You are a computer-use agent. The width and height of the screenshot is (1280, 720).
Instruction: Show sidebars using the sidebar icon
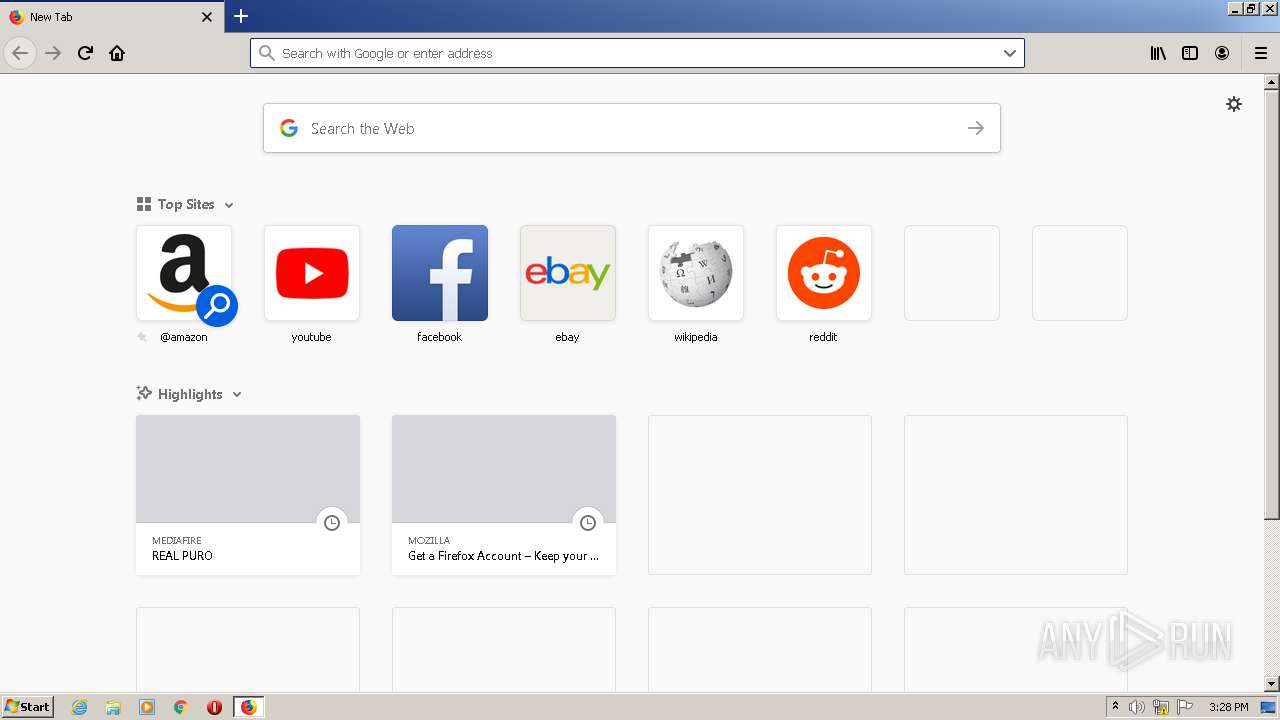coord(1190,53)
